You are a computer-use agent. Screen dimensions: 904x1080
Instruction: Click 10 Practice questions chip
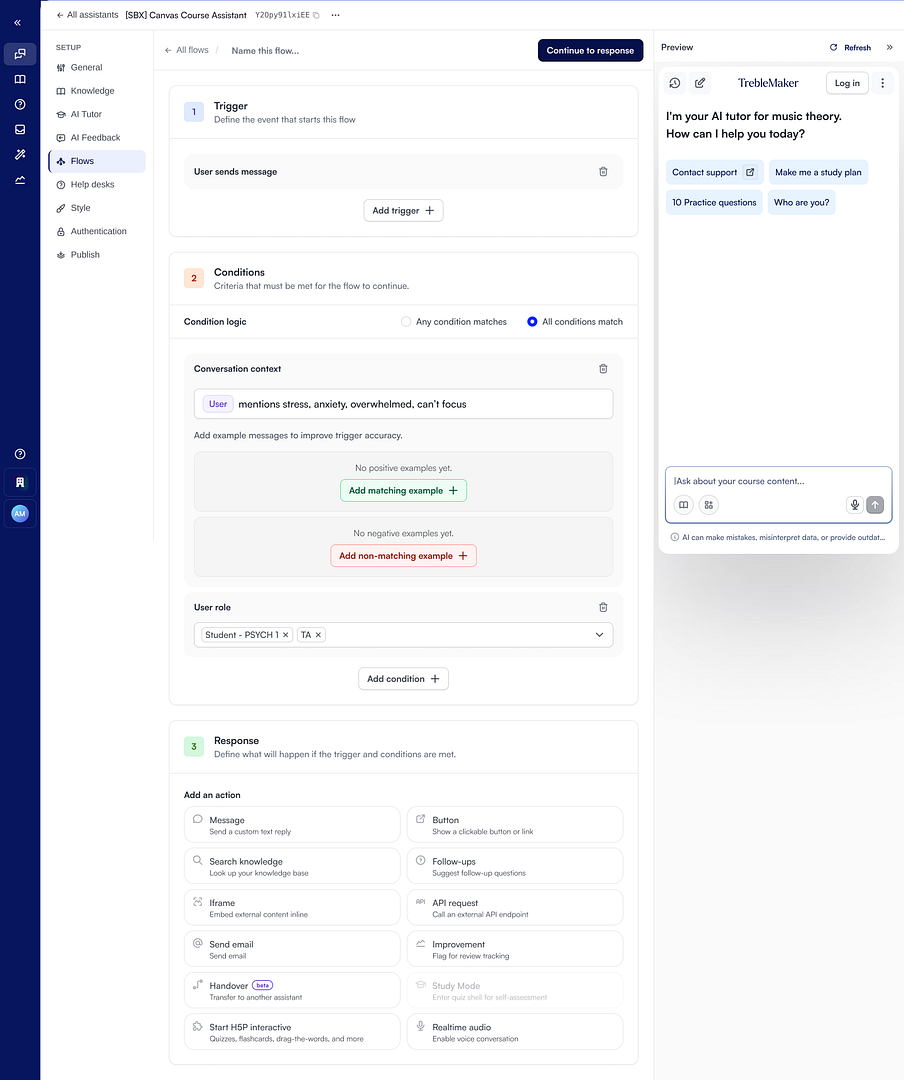click(x=714, y=202)
